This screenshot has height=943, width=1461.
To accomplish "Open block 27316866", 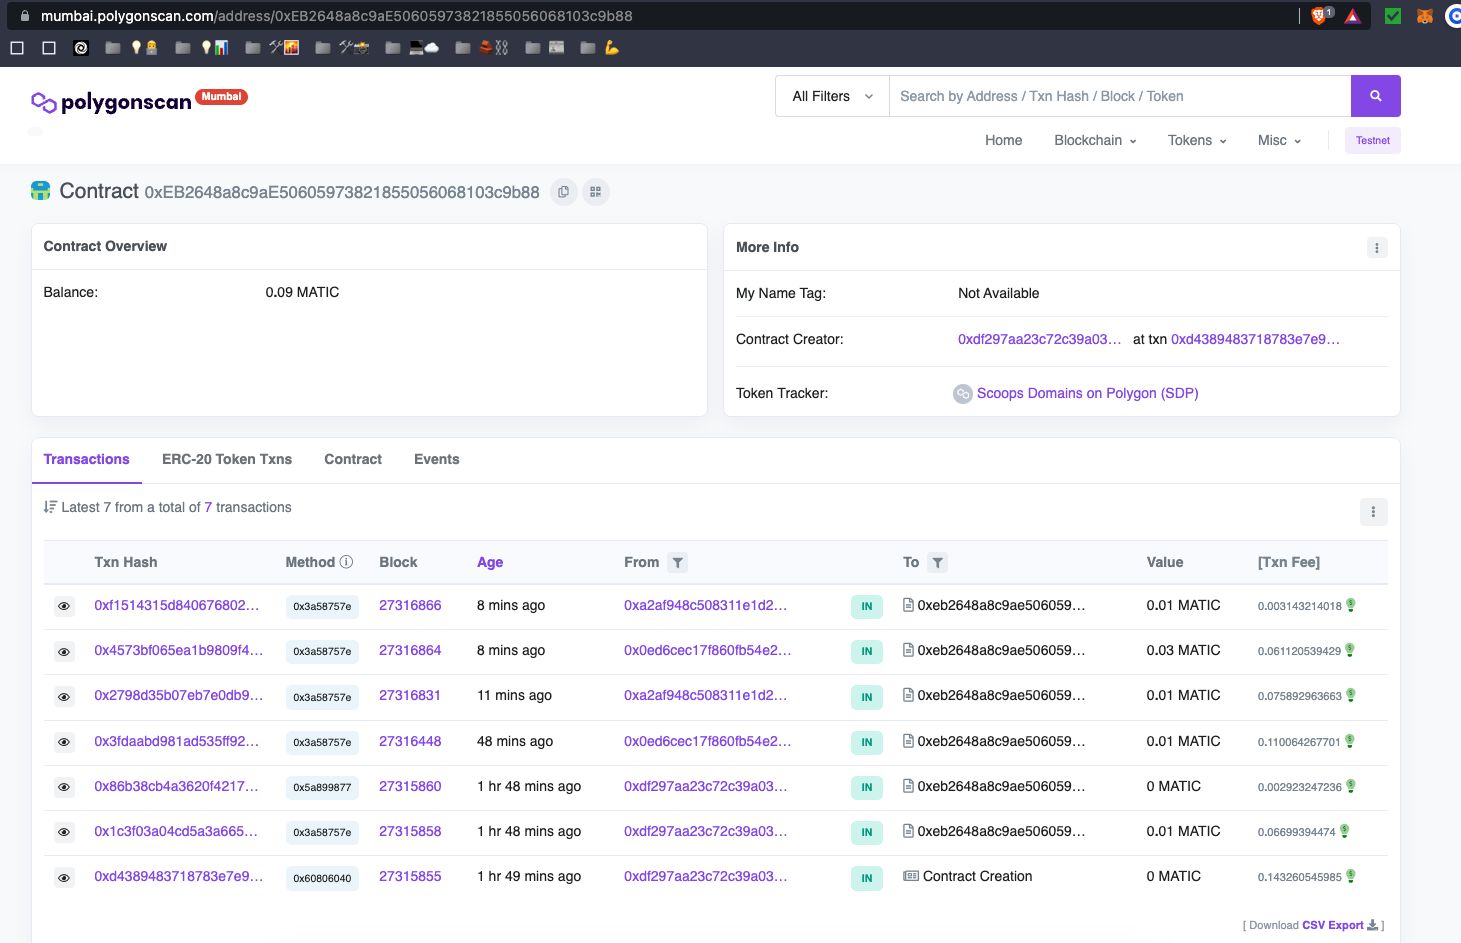I will coord(410,605).
